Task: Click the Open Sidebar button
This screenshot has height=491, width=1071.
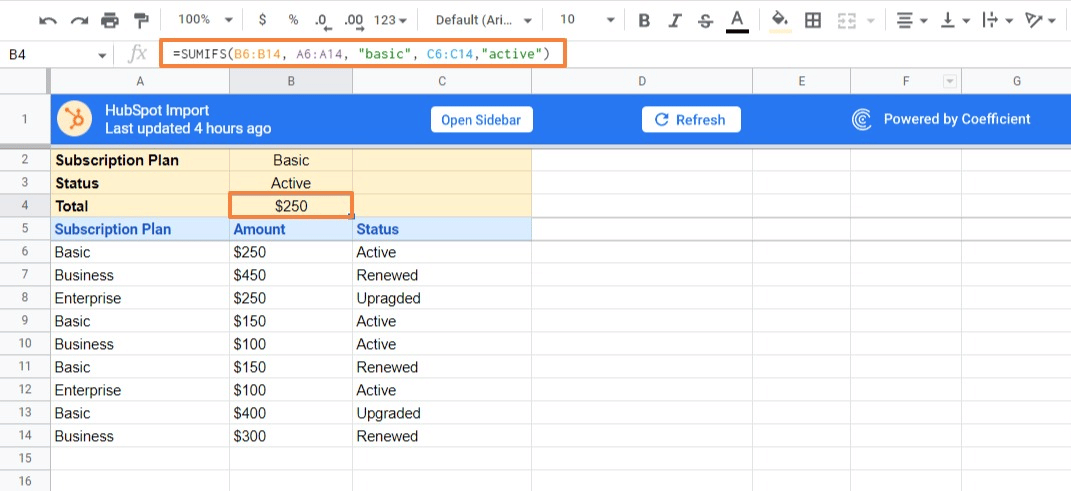Action: pos(482,120)
